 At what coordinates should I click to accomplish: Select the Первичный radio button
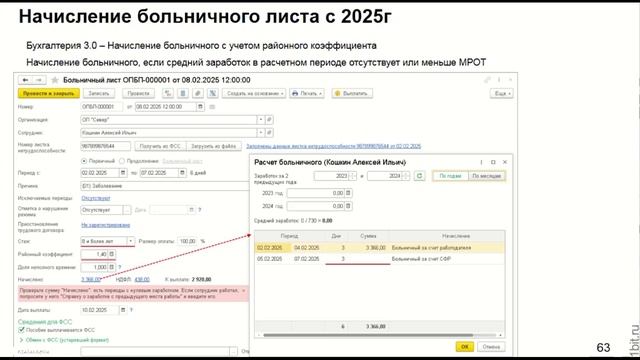pos(84,161)
